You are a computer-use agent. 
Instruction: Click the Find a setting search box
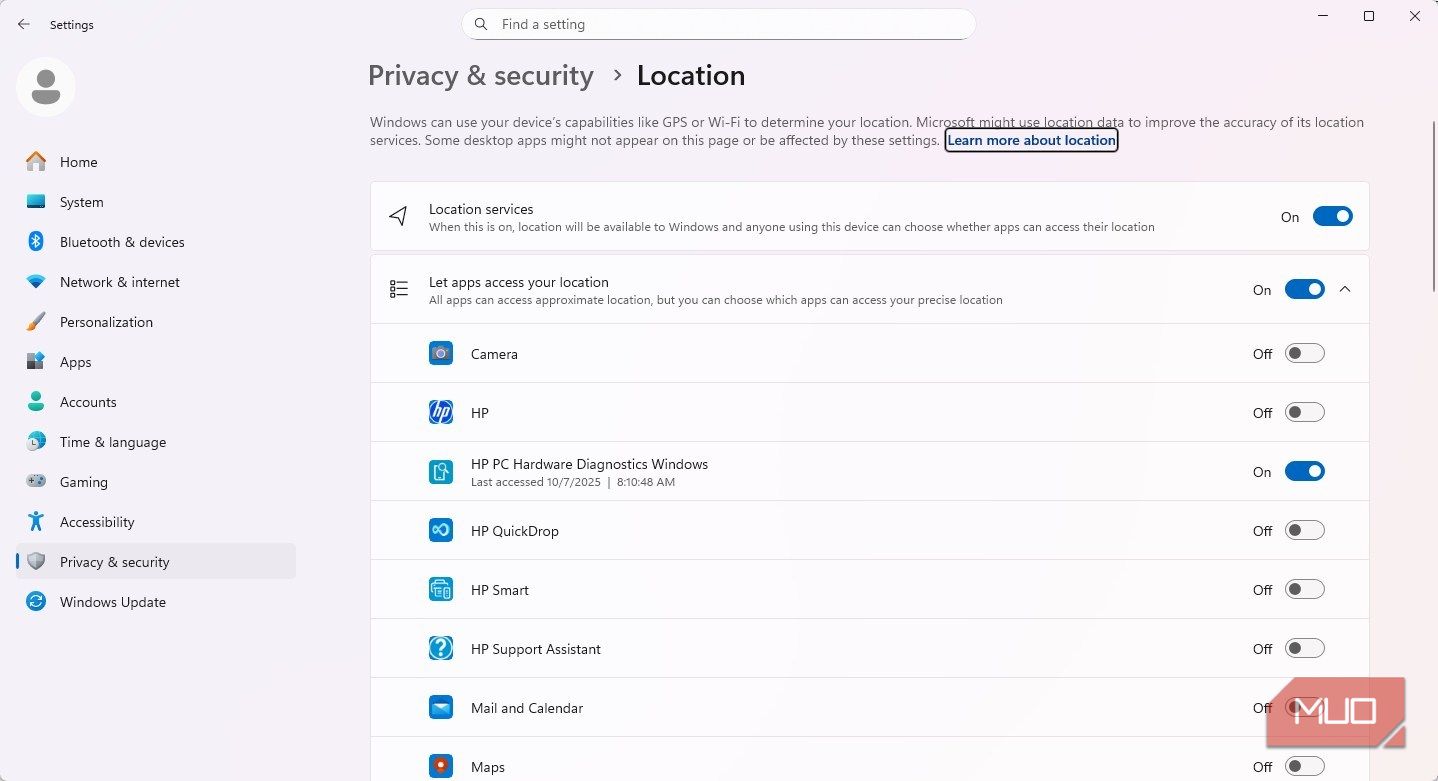(x=718, y=25)
